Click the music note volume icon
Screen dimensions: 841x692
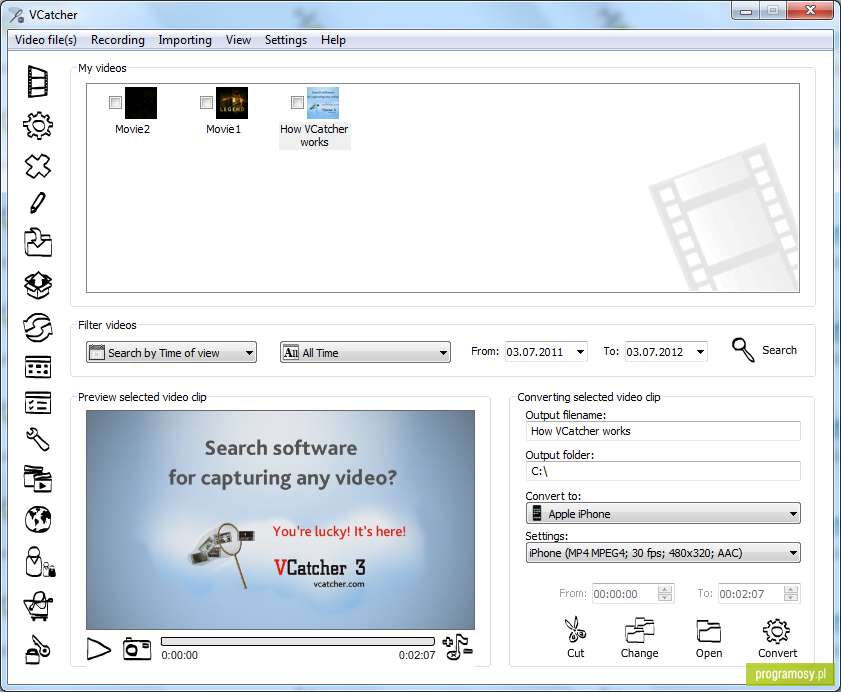click(457, 647)
